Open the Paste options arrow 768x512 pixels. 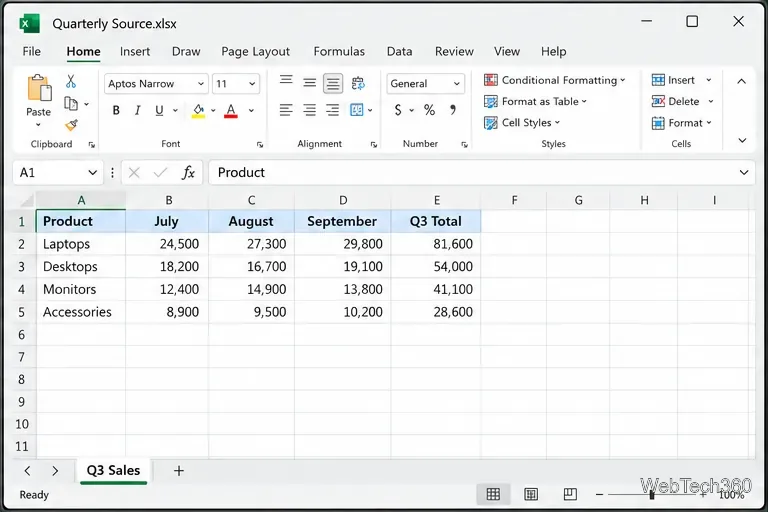tap(38, 125)
